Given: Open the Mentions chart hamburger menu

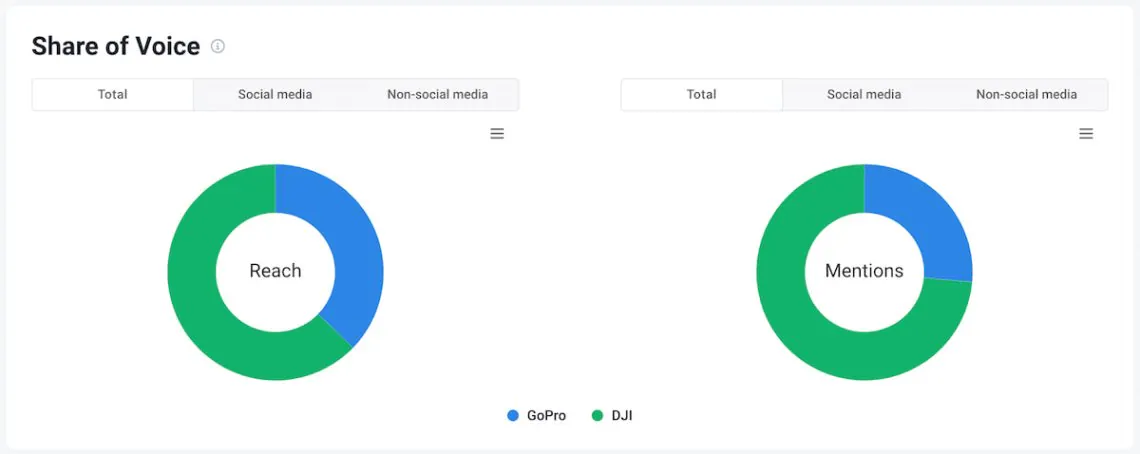Looking at the screenshot, I should point(1086,134).
